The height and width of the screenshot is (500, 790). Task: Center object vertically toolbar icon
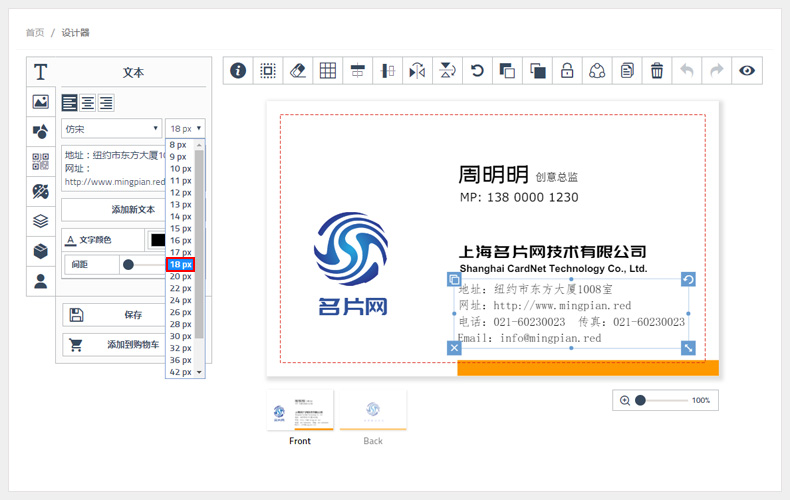(387, 71)
